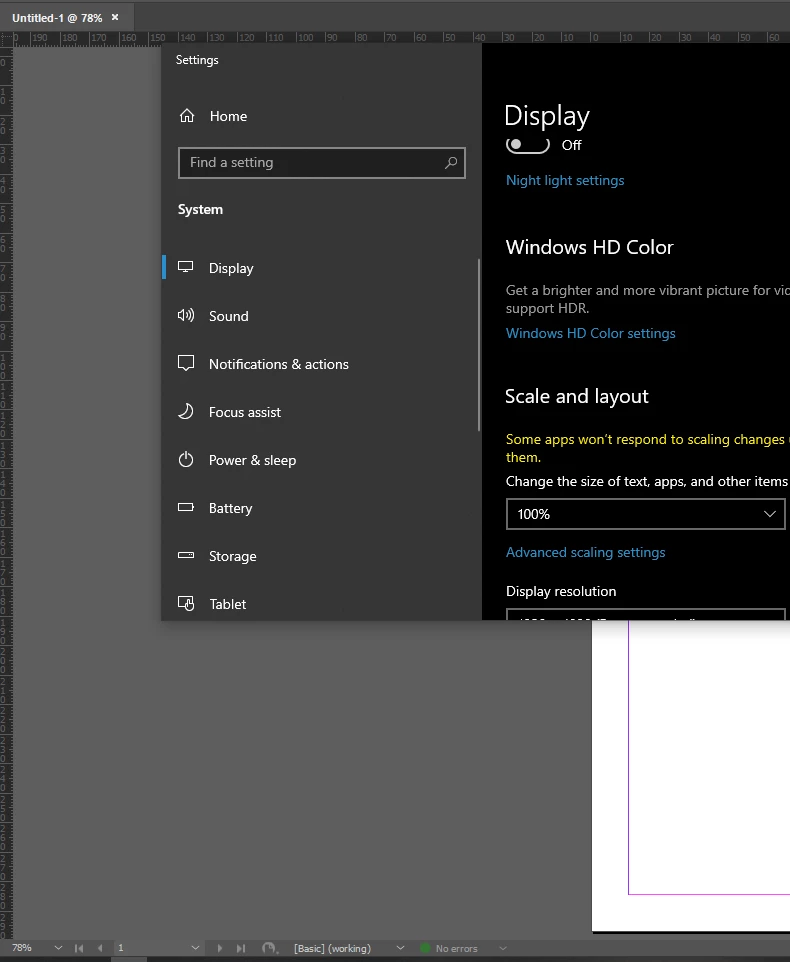Click the Windows HD Color heading
Viewport: 790px width, 962px height.
pos(589,247)
